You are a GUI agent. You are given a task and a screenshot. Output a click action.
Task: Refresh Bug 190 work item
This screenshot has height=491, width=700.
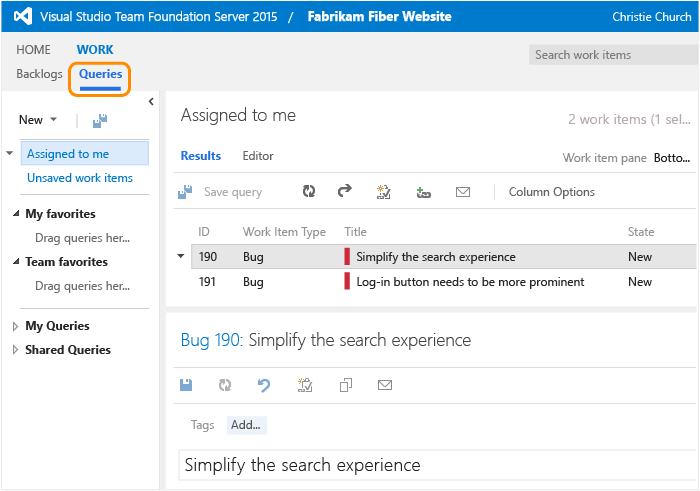pos(225,385)
